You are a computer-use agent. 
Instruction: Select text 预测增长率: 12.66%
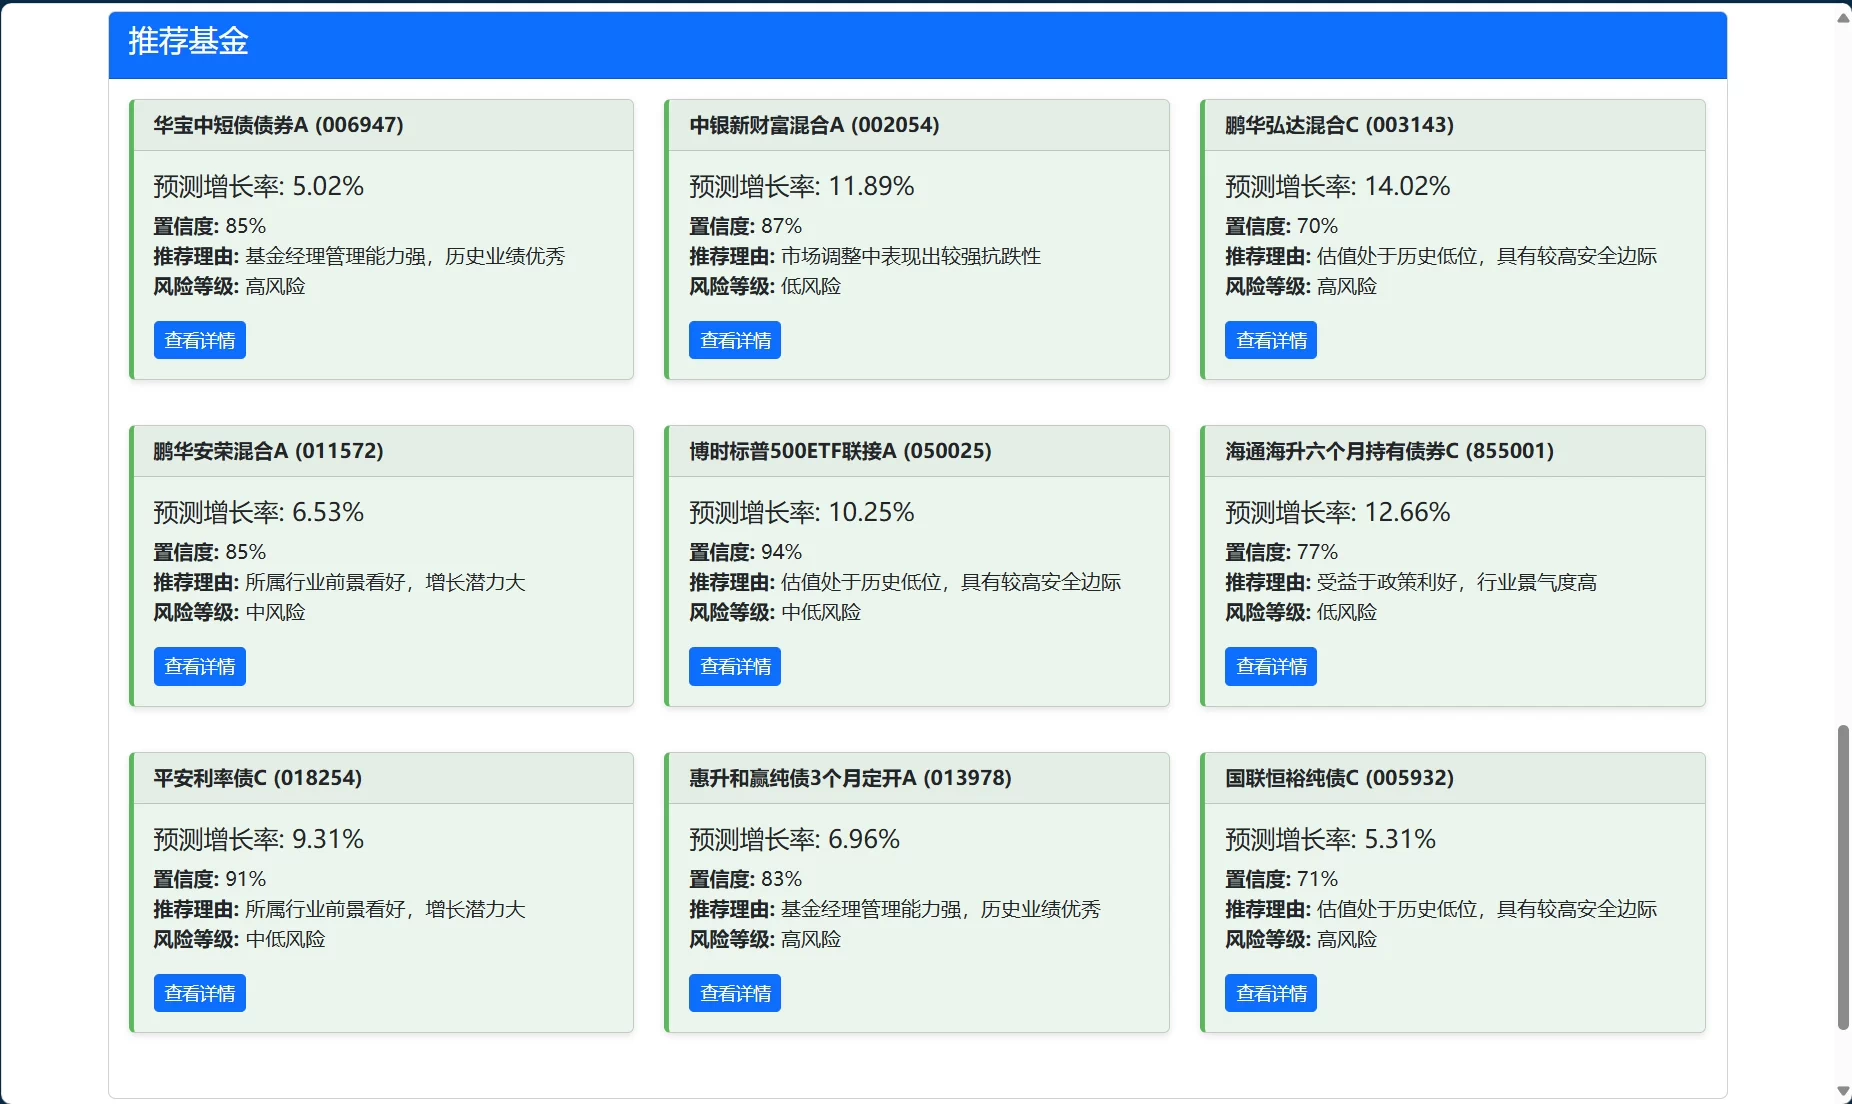1337,512
